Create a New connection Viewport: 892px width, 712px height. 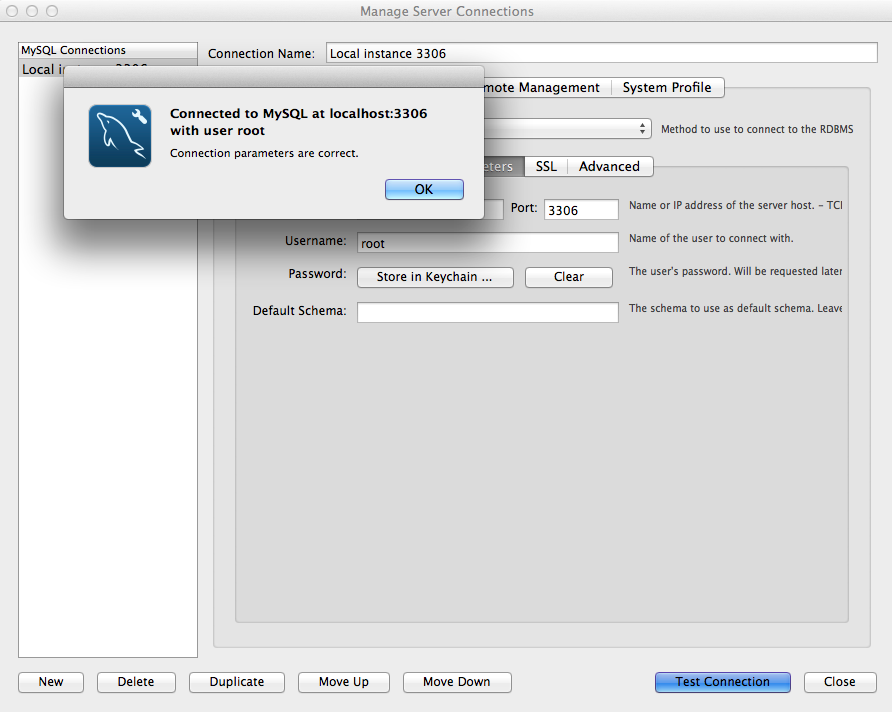(51, 682)
